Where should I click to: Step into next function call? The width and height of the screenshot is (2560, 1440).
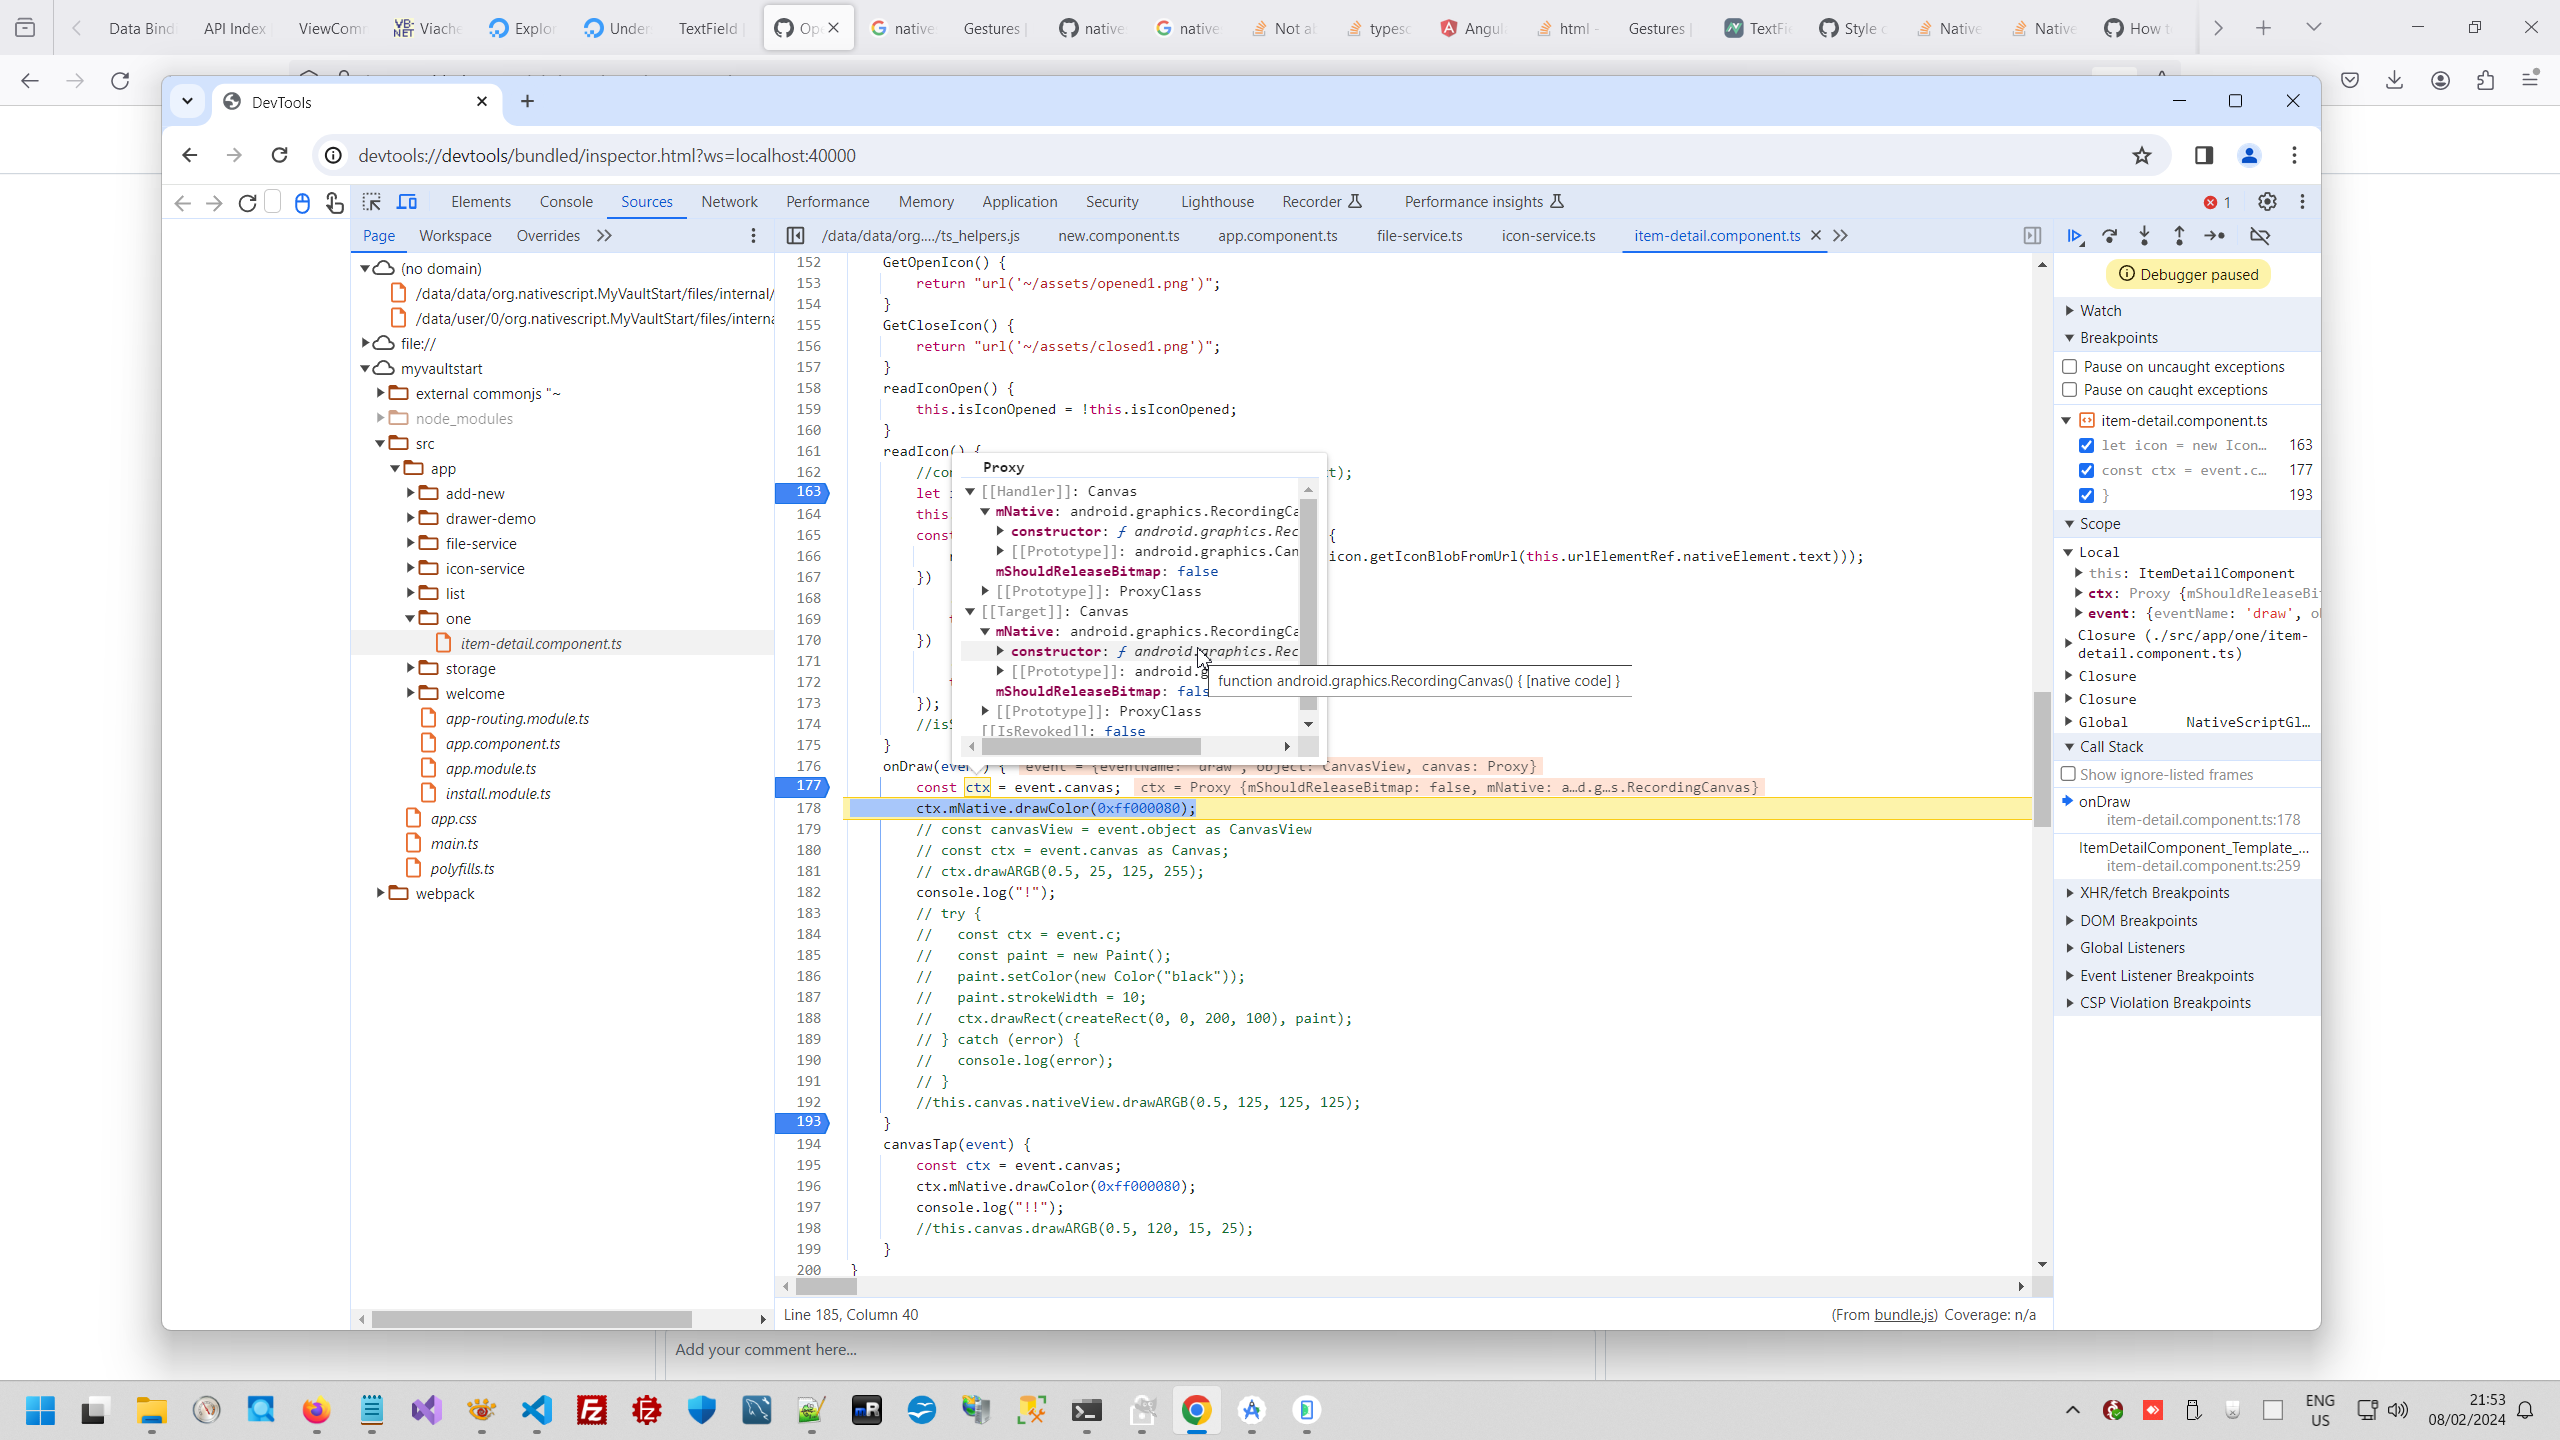2145,236
